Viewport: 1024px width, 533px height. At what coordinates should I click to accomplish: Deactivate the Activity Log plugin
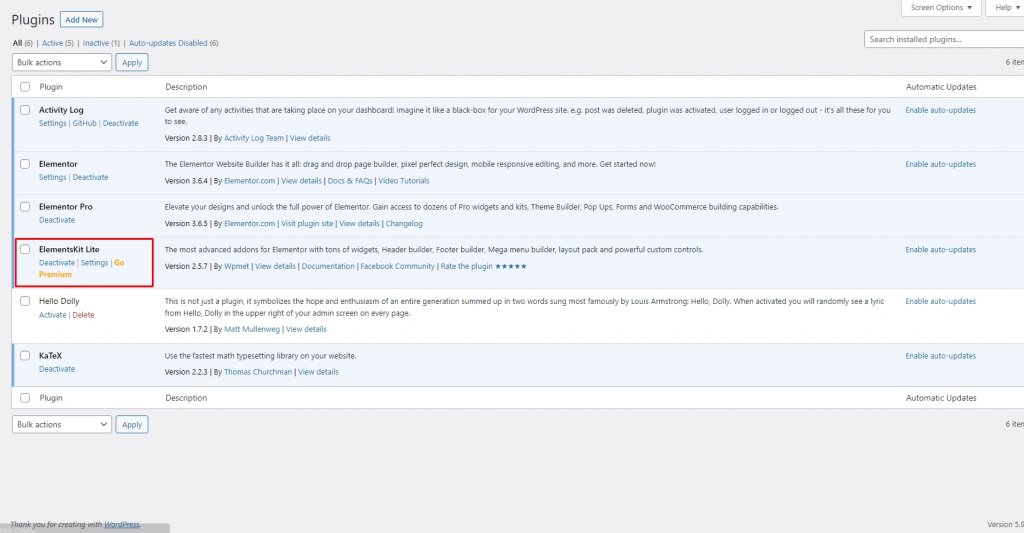click(120, 123)
